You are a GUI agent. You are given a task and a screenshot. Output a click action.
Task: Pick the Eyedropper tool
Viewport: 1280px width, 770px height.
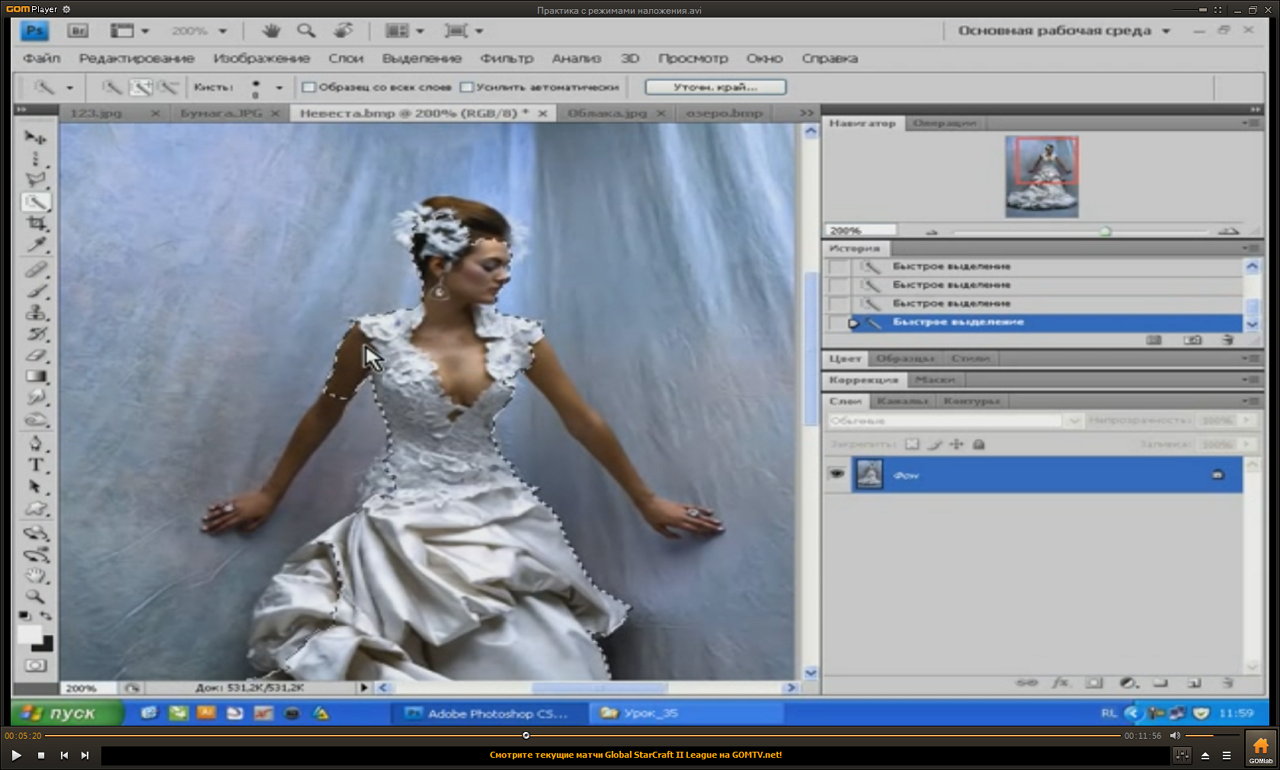pyautogui.click(x=36, y=246)
